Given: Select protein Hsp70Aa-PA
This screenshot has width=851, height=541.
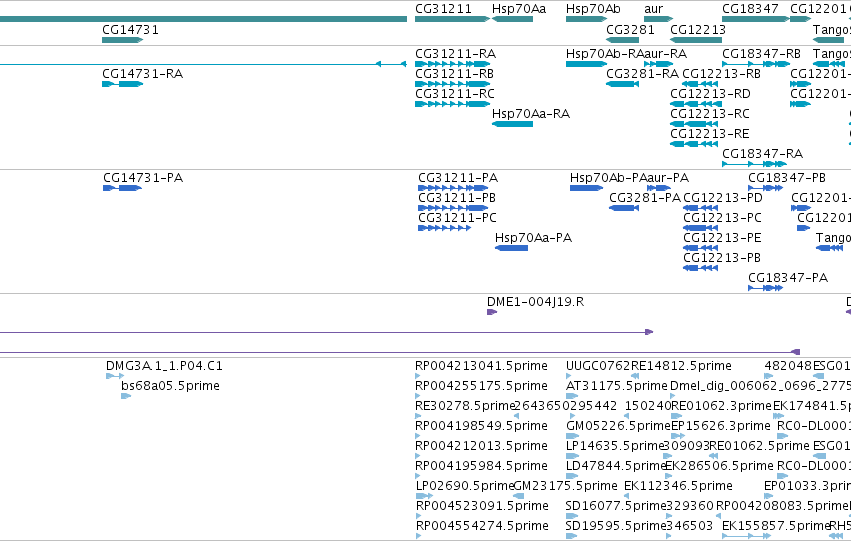Looking at the screenshot, I should click(511, 248).
